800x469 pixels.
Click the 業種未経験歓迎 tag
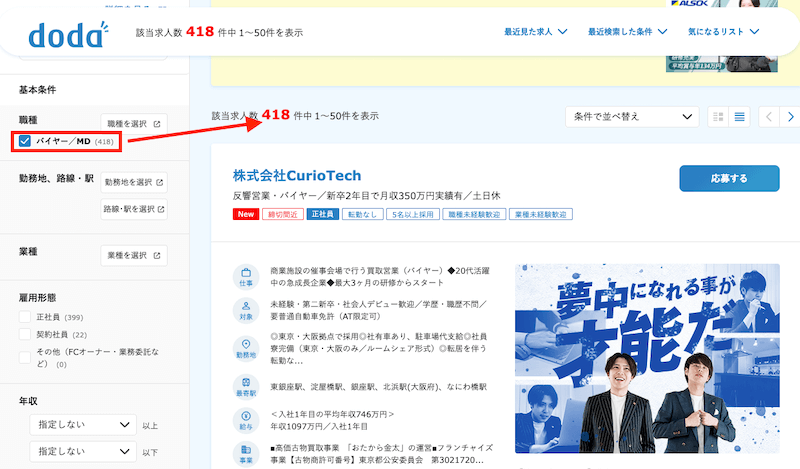click(x=541, y=214)
